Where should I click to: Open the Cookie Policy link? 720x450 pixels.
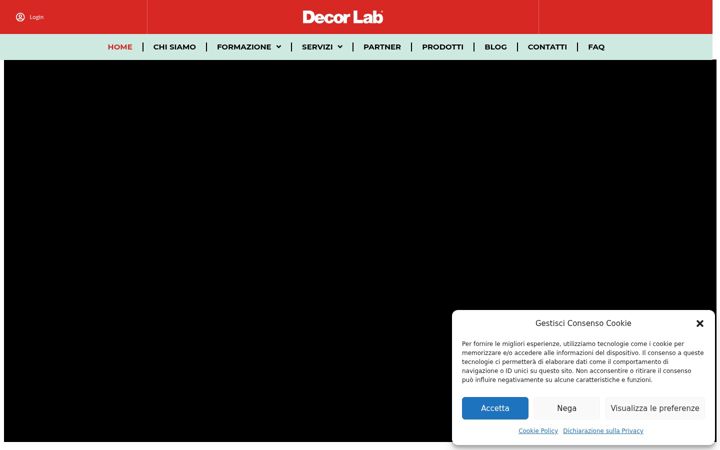538,431
